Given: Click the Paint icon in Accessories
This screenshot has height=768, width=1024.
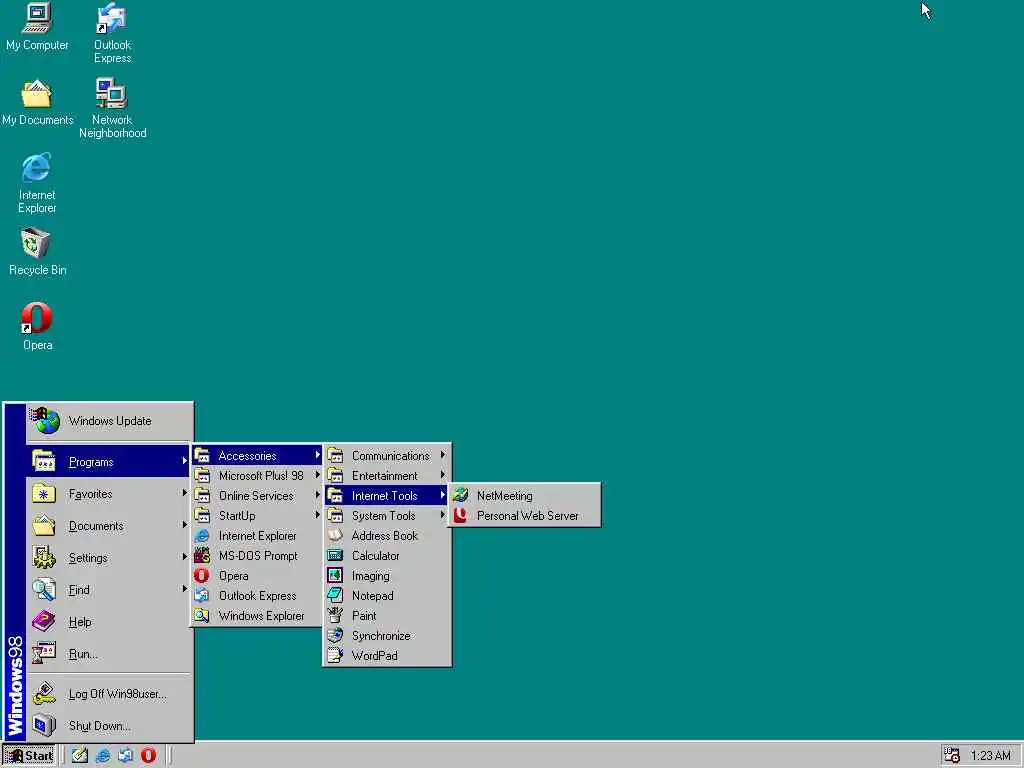Looking at the screenshot, I should point(335,615).
